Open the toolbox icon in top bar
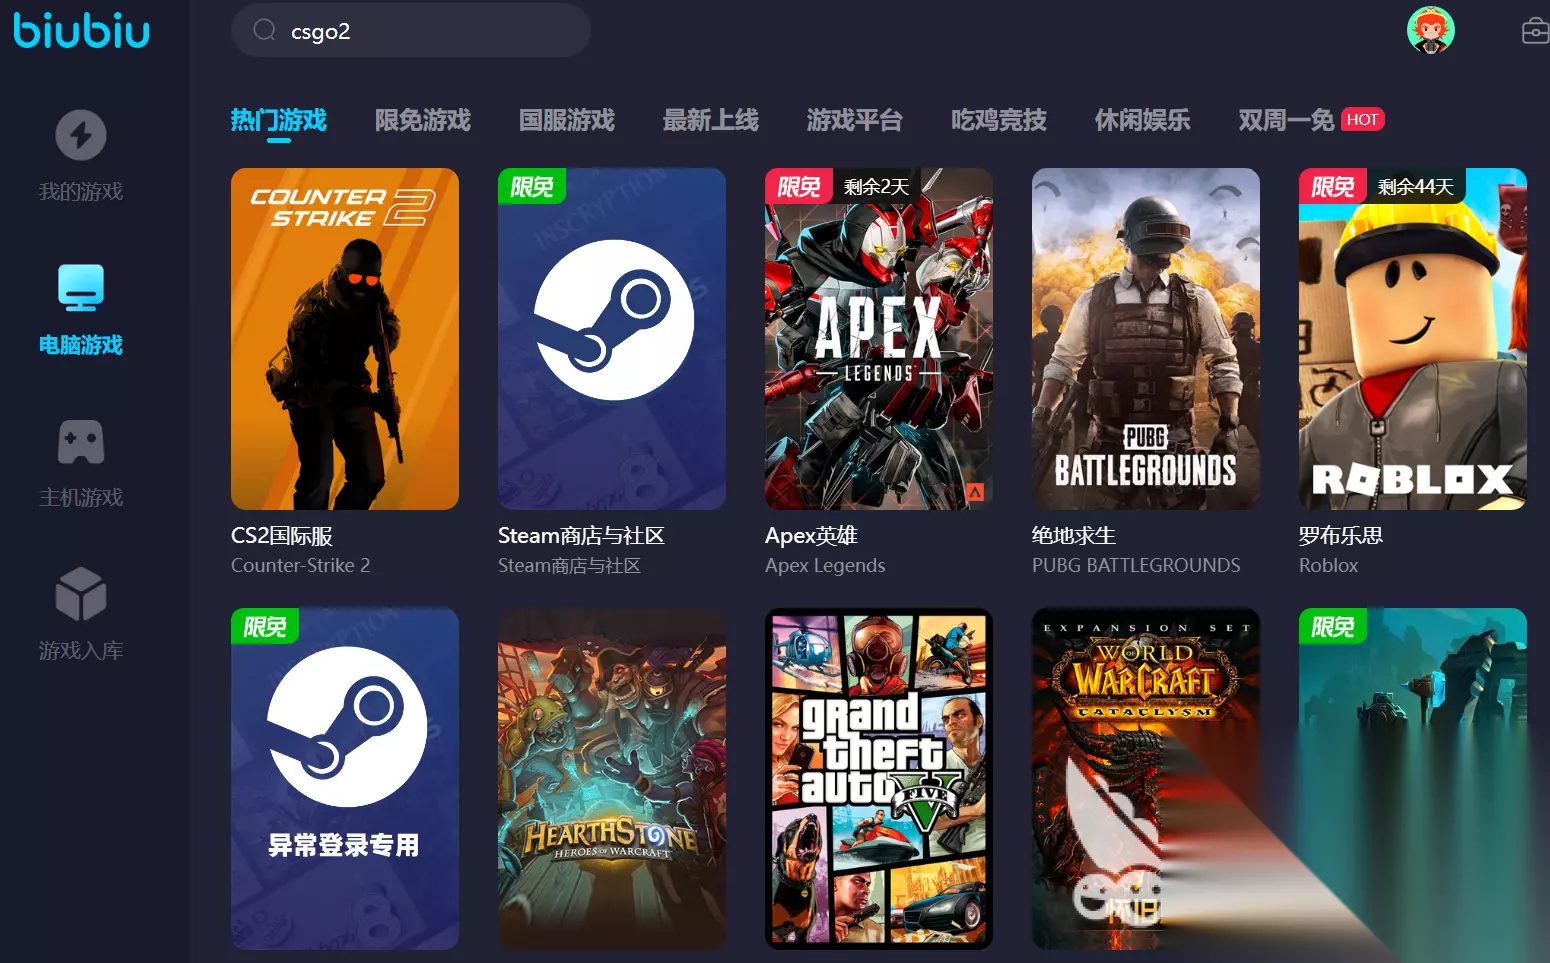 [1535, 31]
